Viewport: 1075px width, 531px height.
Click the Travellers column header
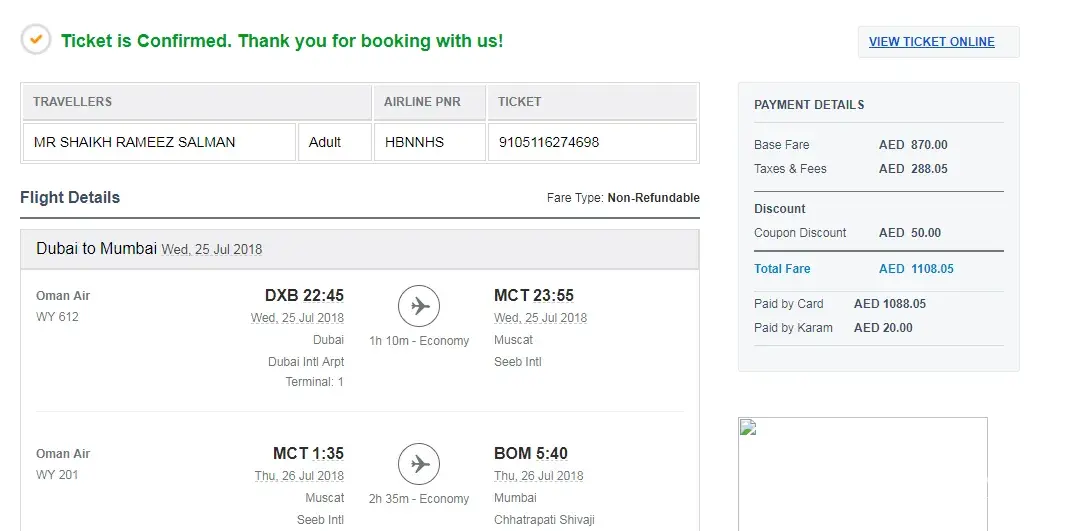[x=72, y=102]
